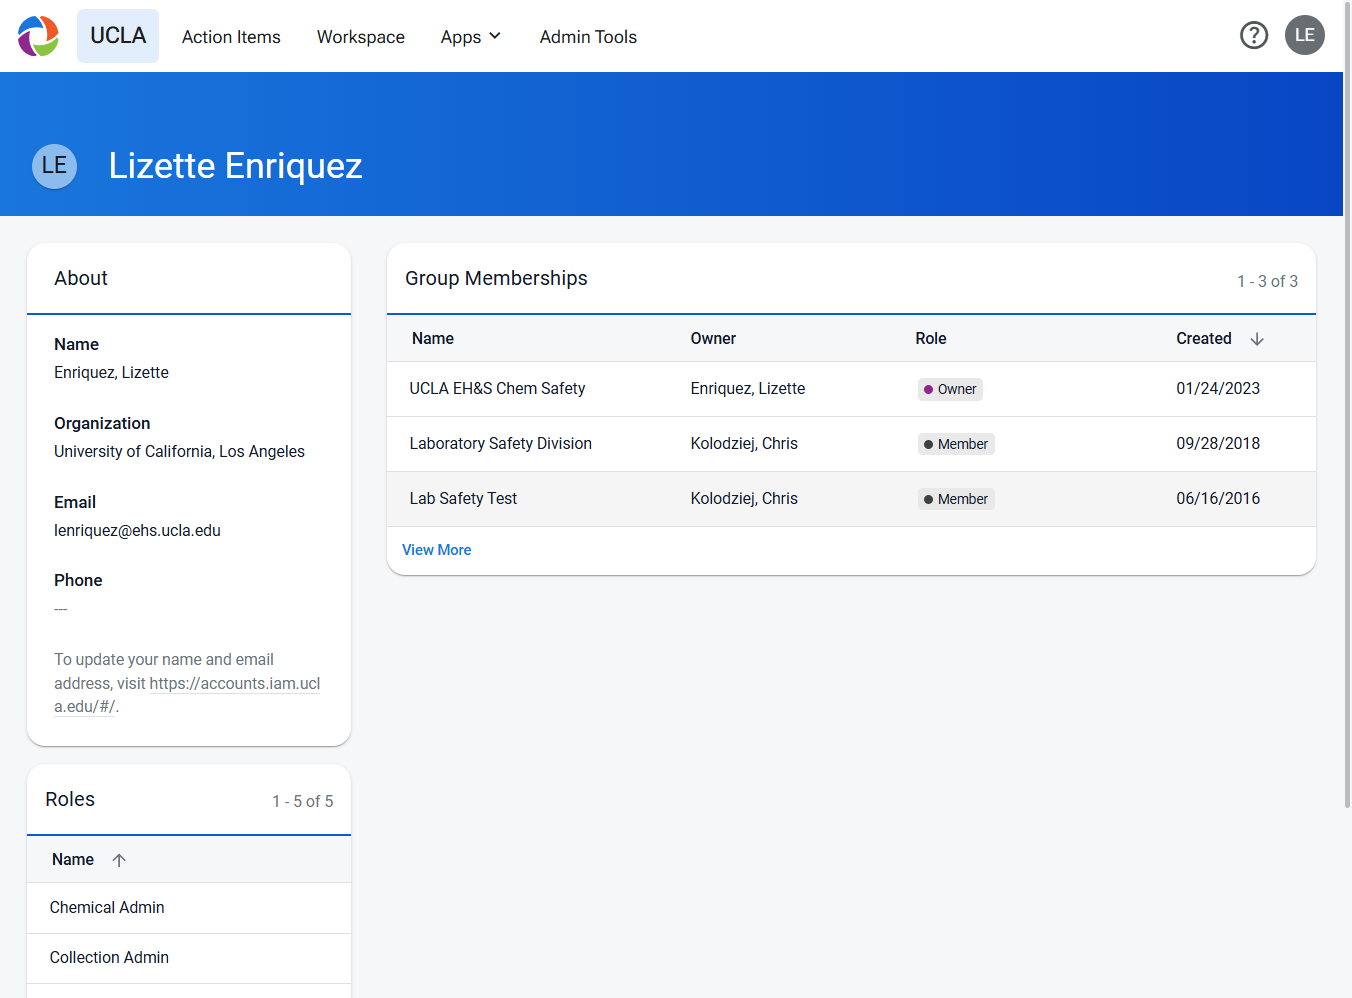The height and width of the screenshot is (998, 1352).
Task: Click University of California, Los Angeles text
Action: click(179, 452)
